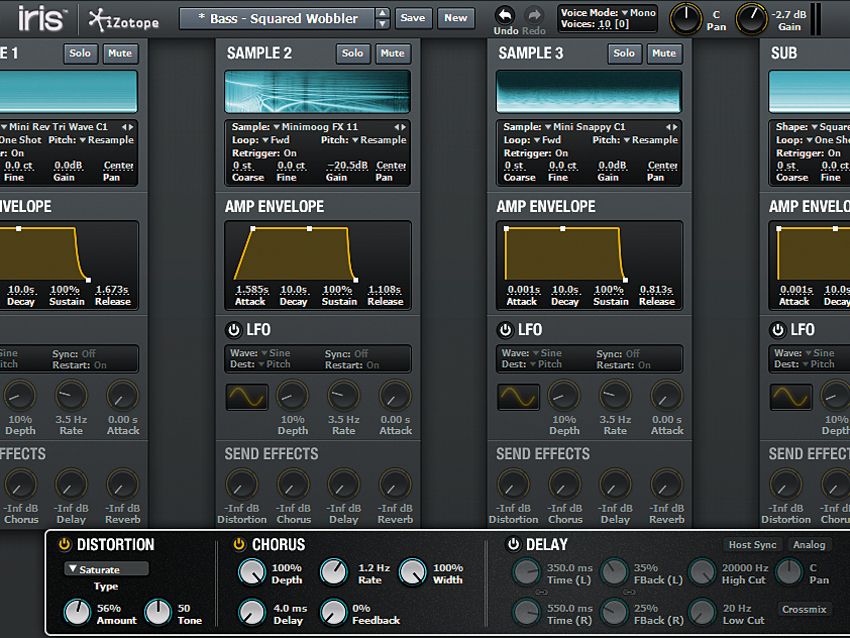Toggle Sub LFO power icon
The height and width of the screenshot is (638, 850).
coord(778,330)
